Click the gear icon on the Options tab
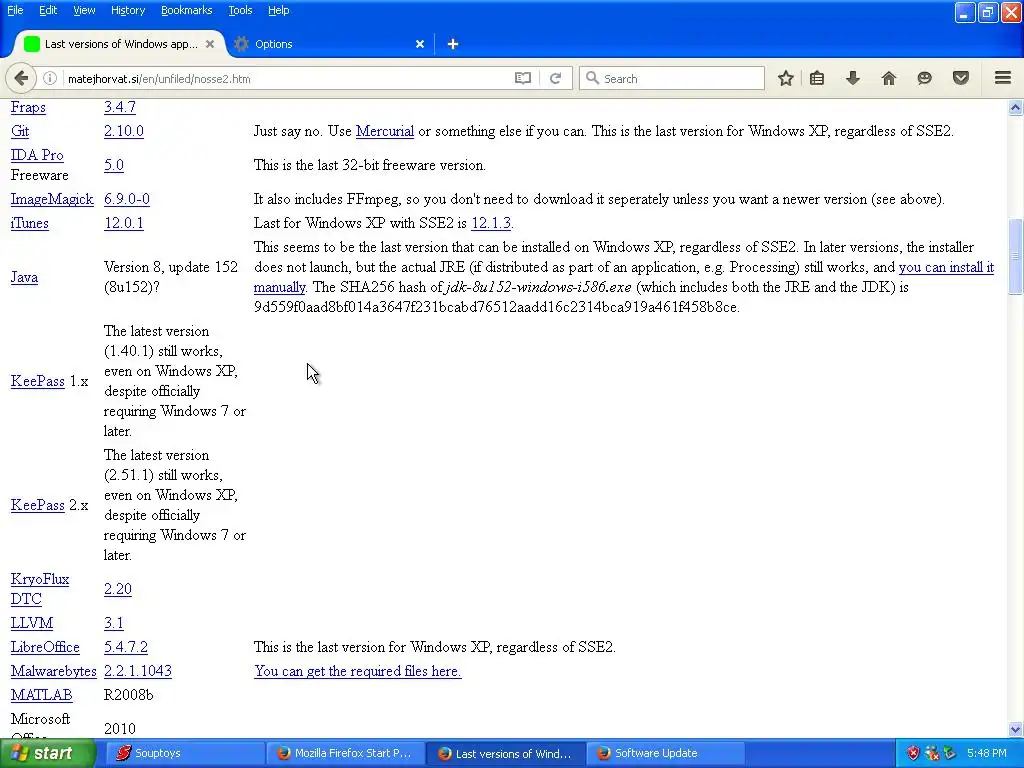The image size is (1024, 768). pyautogui.click(x=241, y=44)
